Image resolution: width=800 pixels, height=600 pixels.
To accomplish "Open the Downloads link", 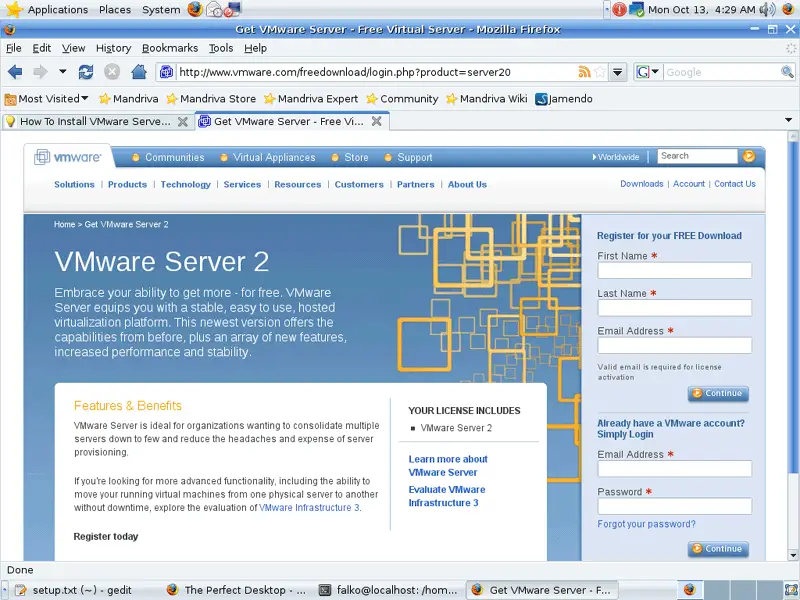I will (642, 184).
